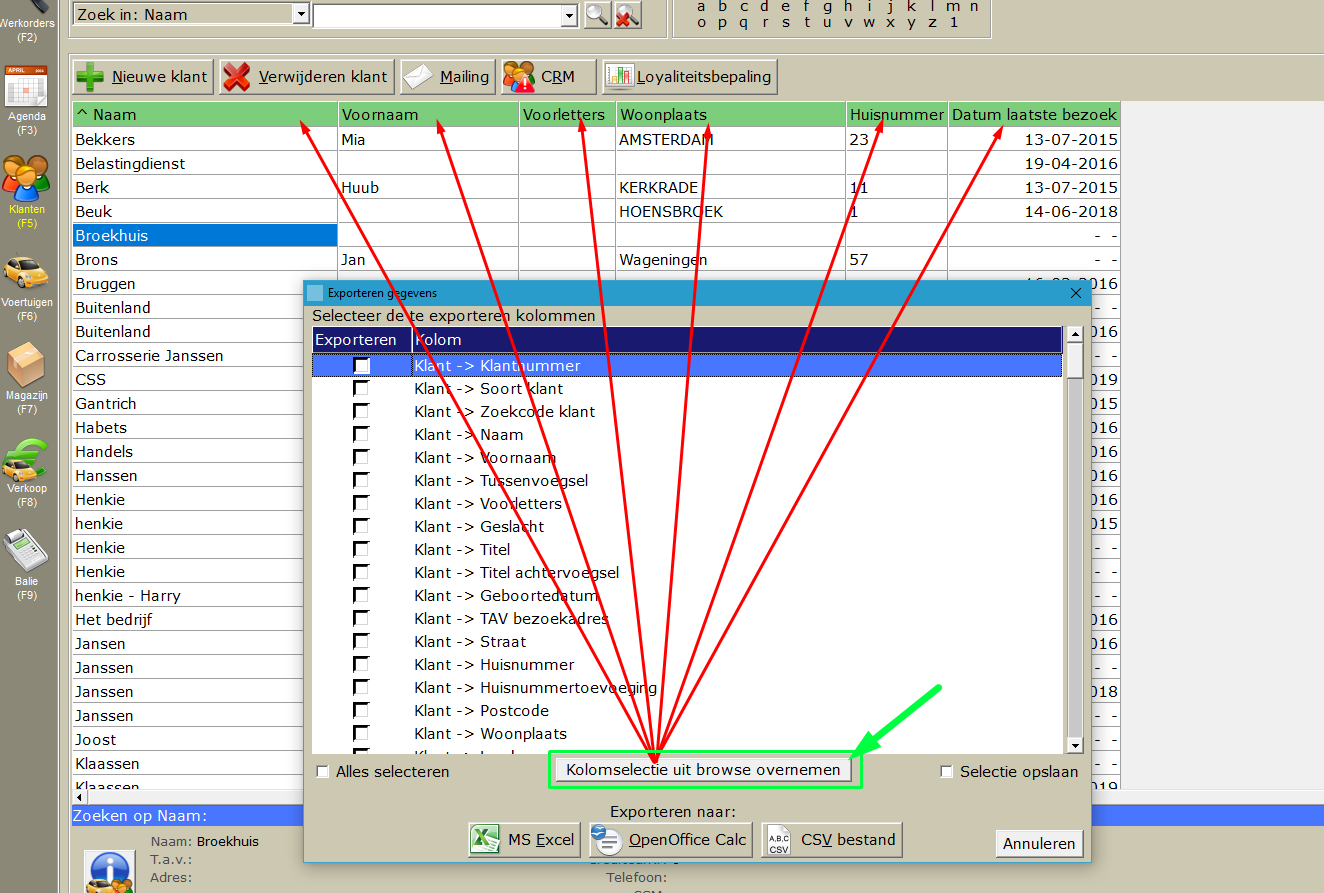
Task: Filter by letter 'a' in alphabet bar
Action: click(x=701, y=6)
